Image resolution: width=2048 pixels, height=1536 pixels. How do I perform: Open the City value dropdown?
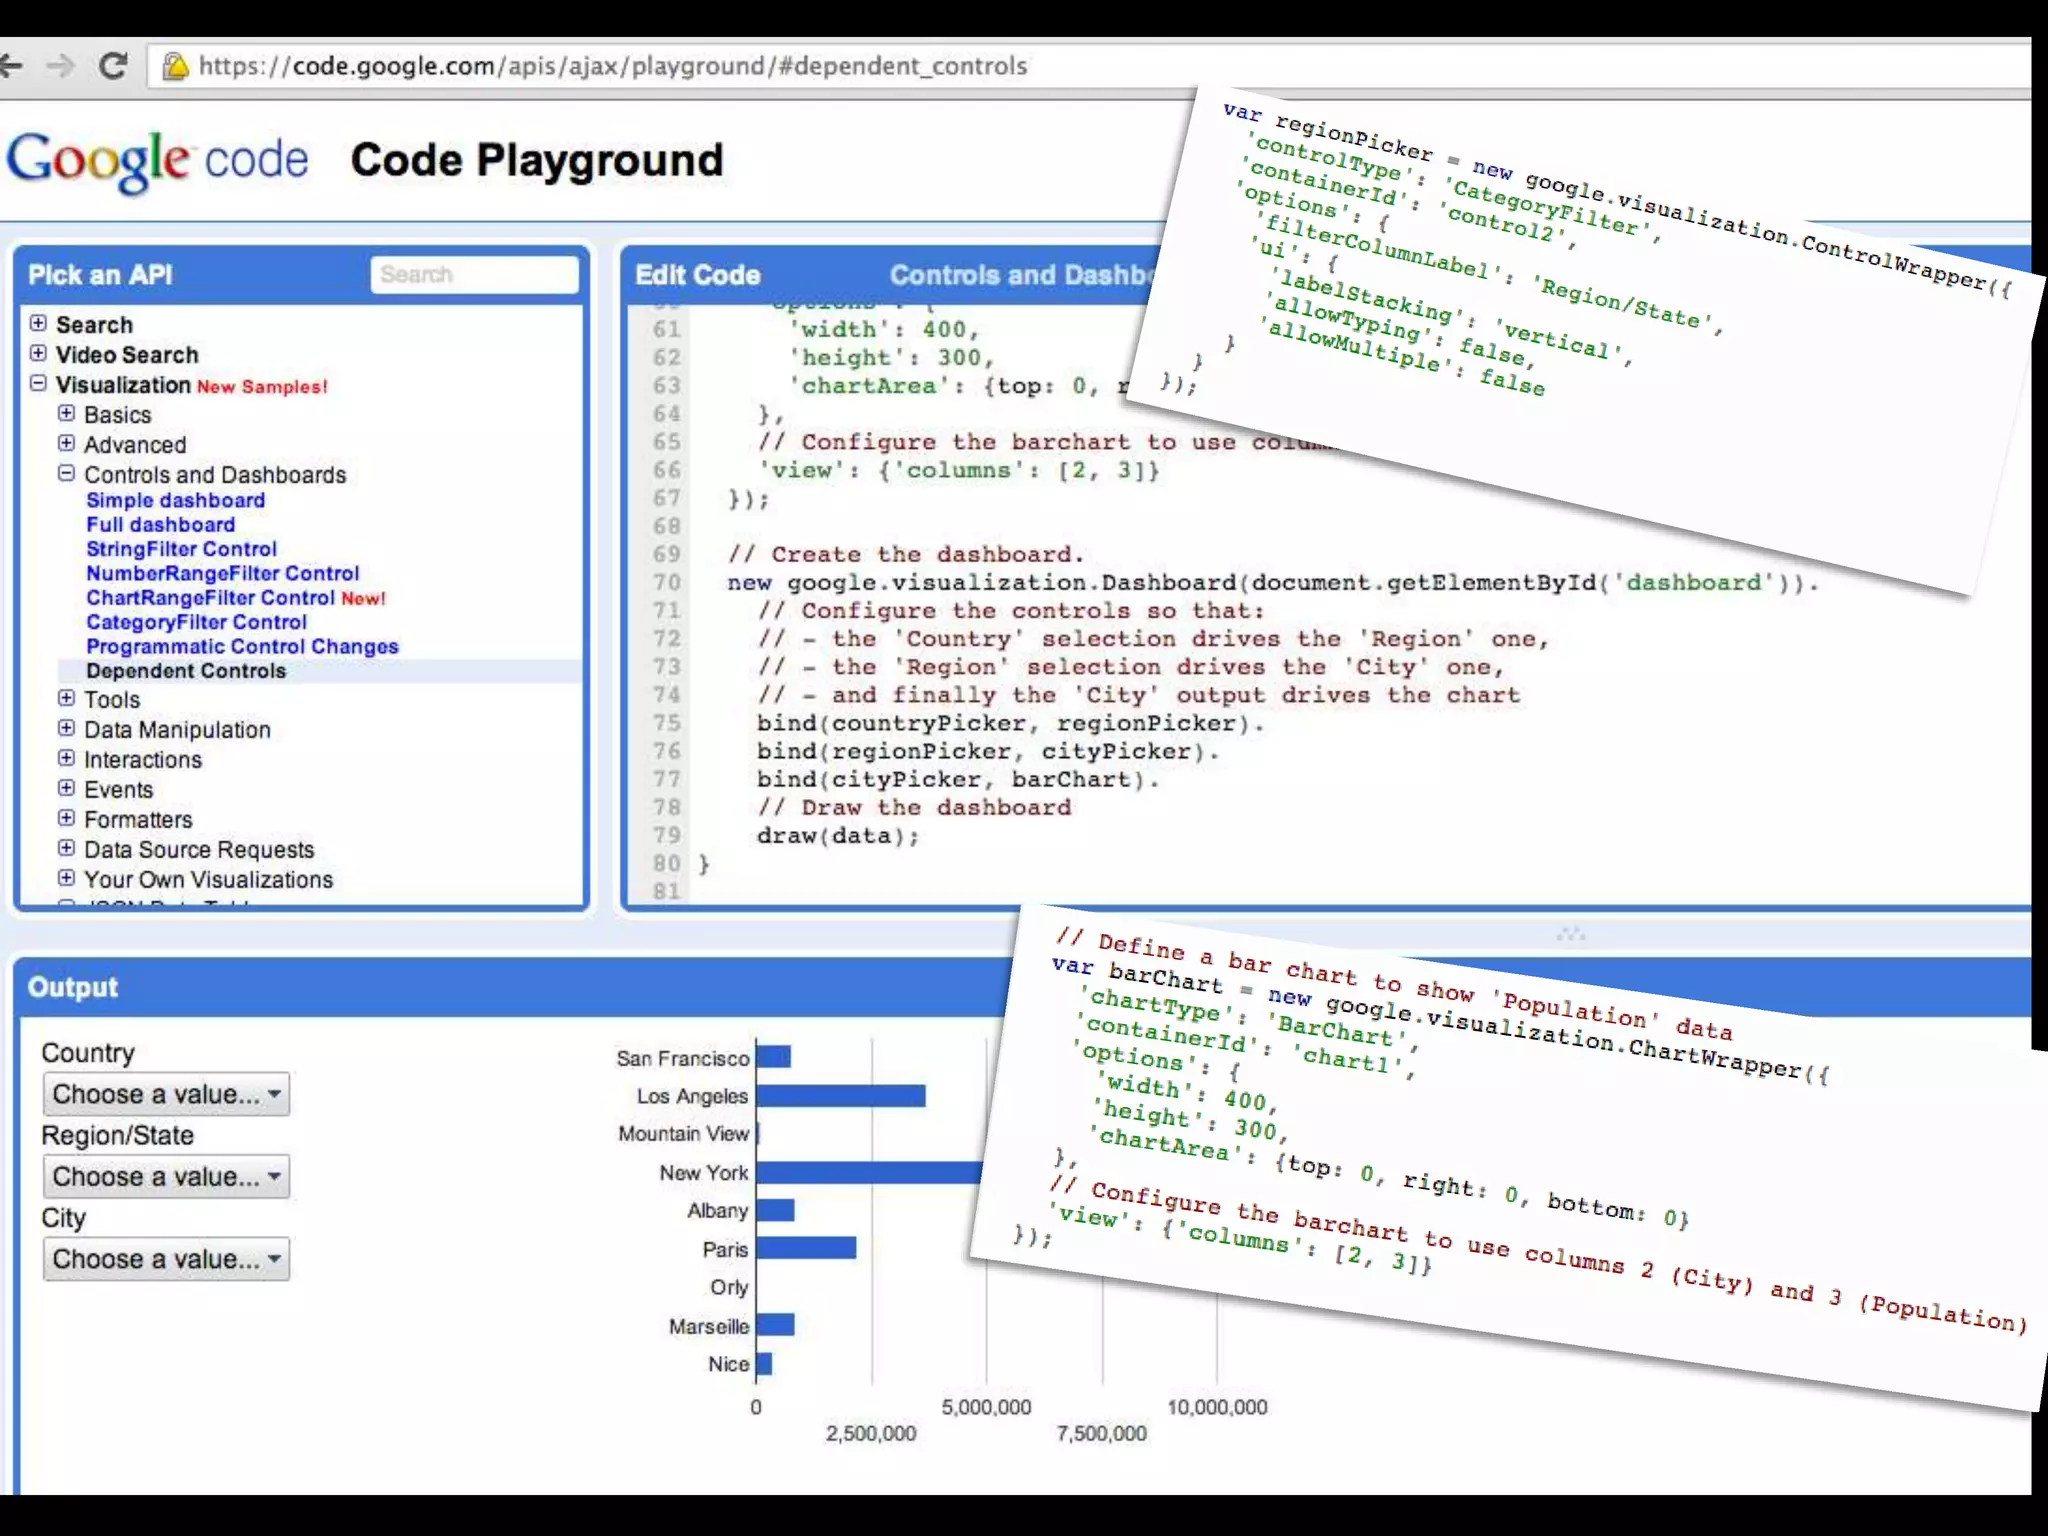tap(166, 1259)
